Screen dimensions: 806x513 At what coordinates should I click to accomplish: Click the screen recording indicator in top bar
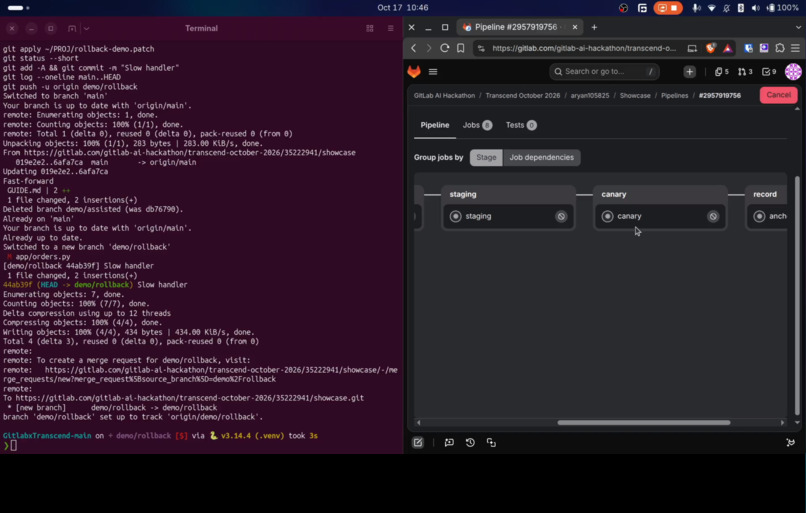click(x=668, y=8)
